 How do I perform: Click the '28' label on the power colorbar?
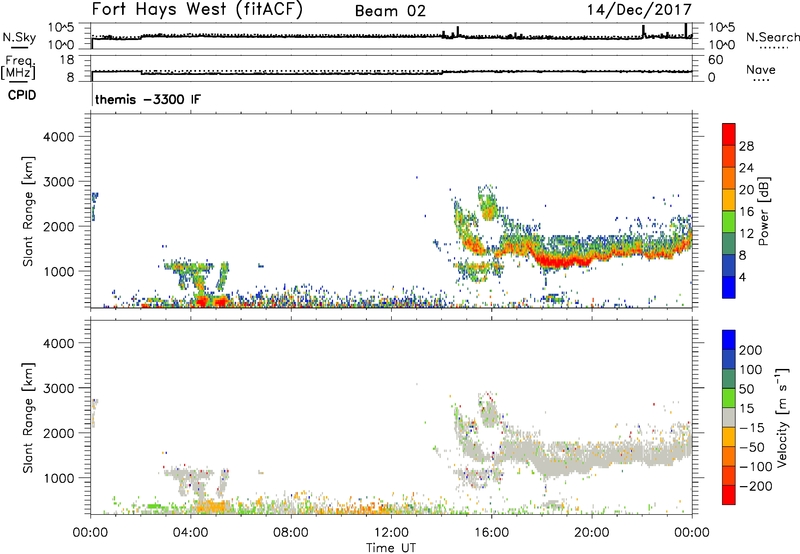pyautogui.click(x=746, y=146)
